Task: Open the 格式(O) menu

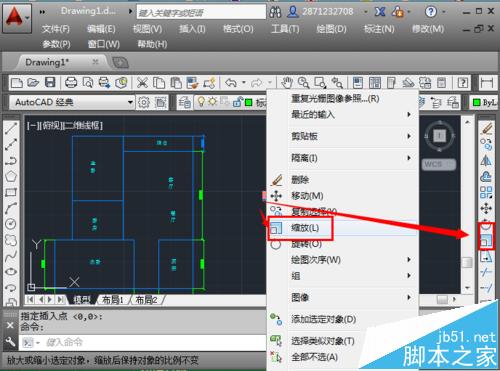Action: [238, 29]
